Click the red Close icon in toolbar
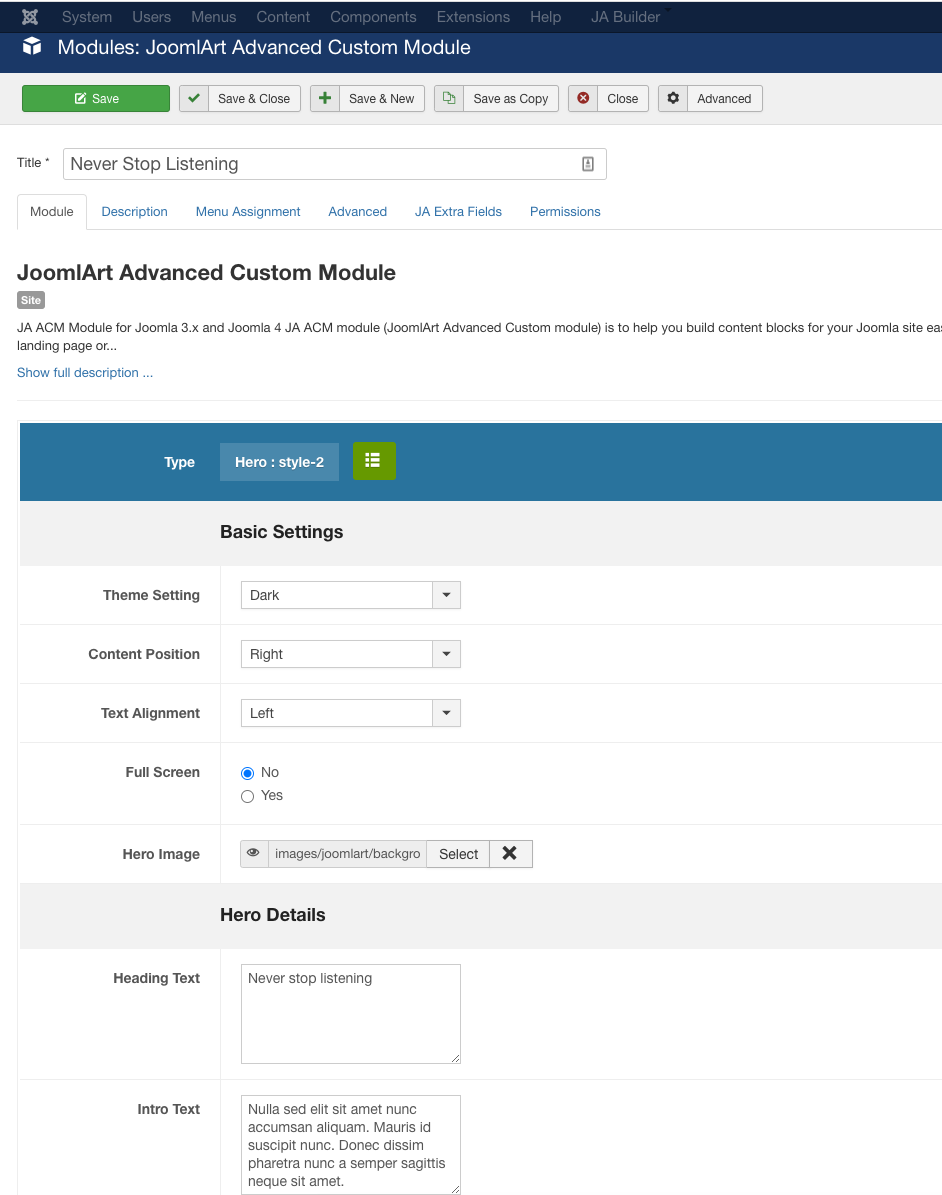Screen dimensions: 942x1195 click(583, 98)
